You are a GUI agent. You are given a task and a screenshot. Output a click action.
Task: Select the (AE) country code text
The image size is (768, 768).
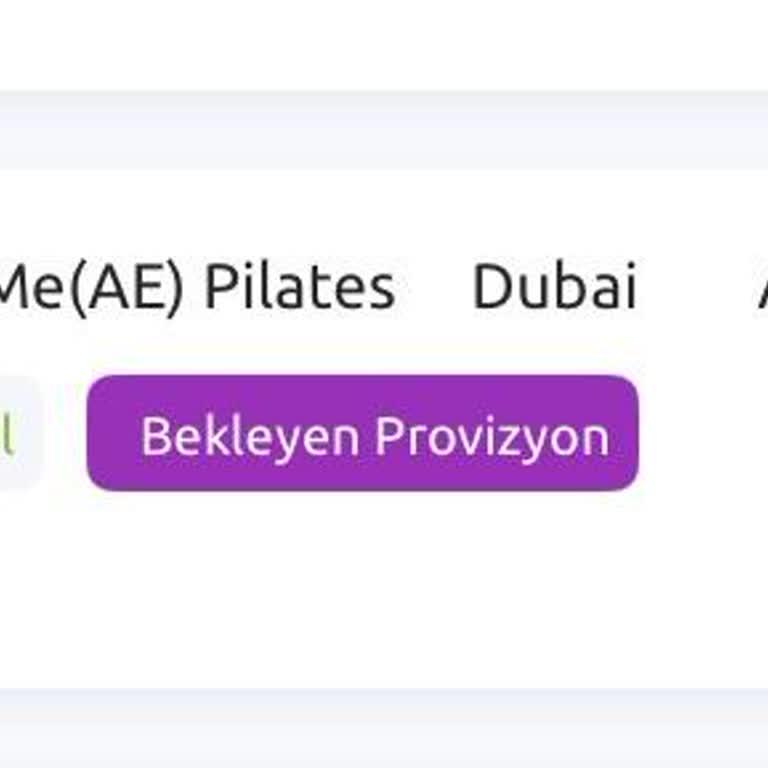point(127,289)
